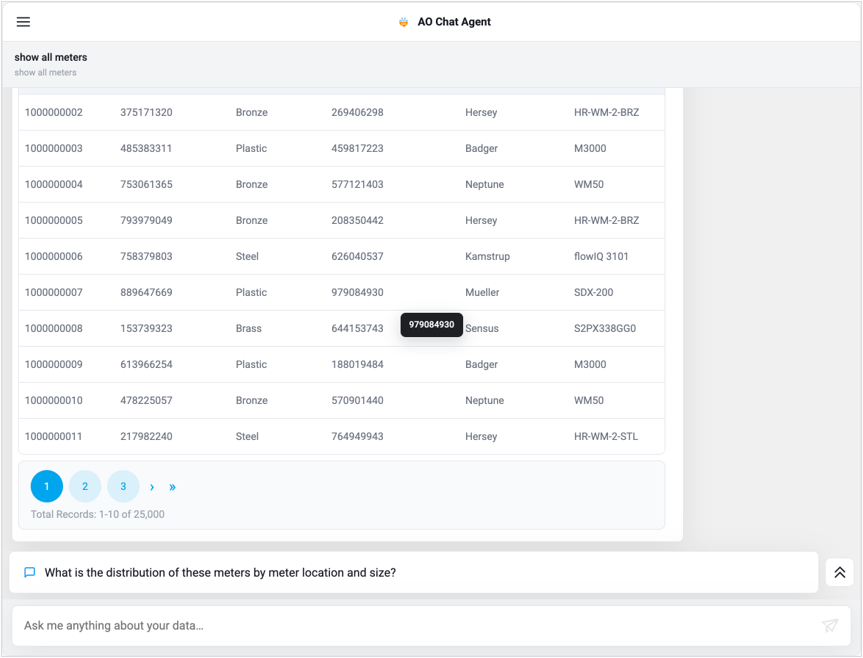Click the value 626040537

[x=357, y=256]
